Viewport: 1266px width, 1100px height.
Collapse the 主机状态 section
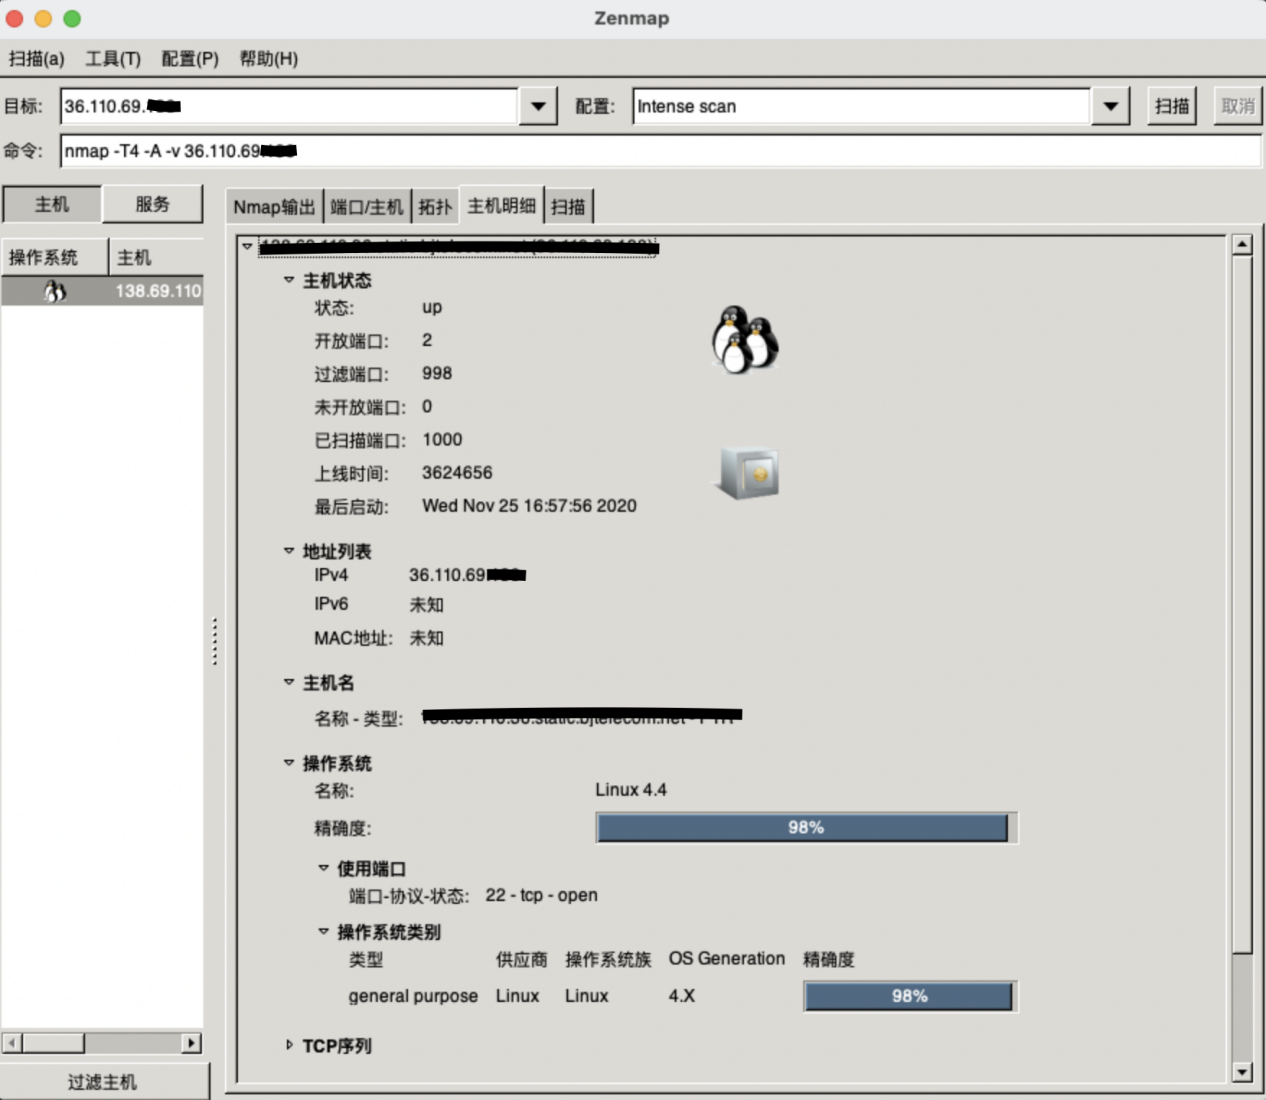tap(289, 280)
